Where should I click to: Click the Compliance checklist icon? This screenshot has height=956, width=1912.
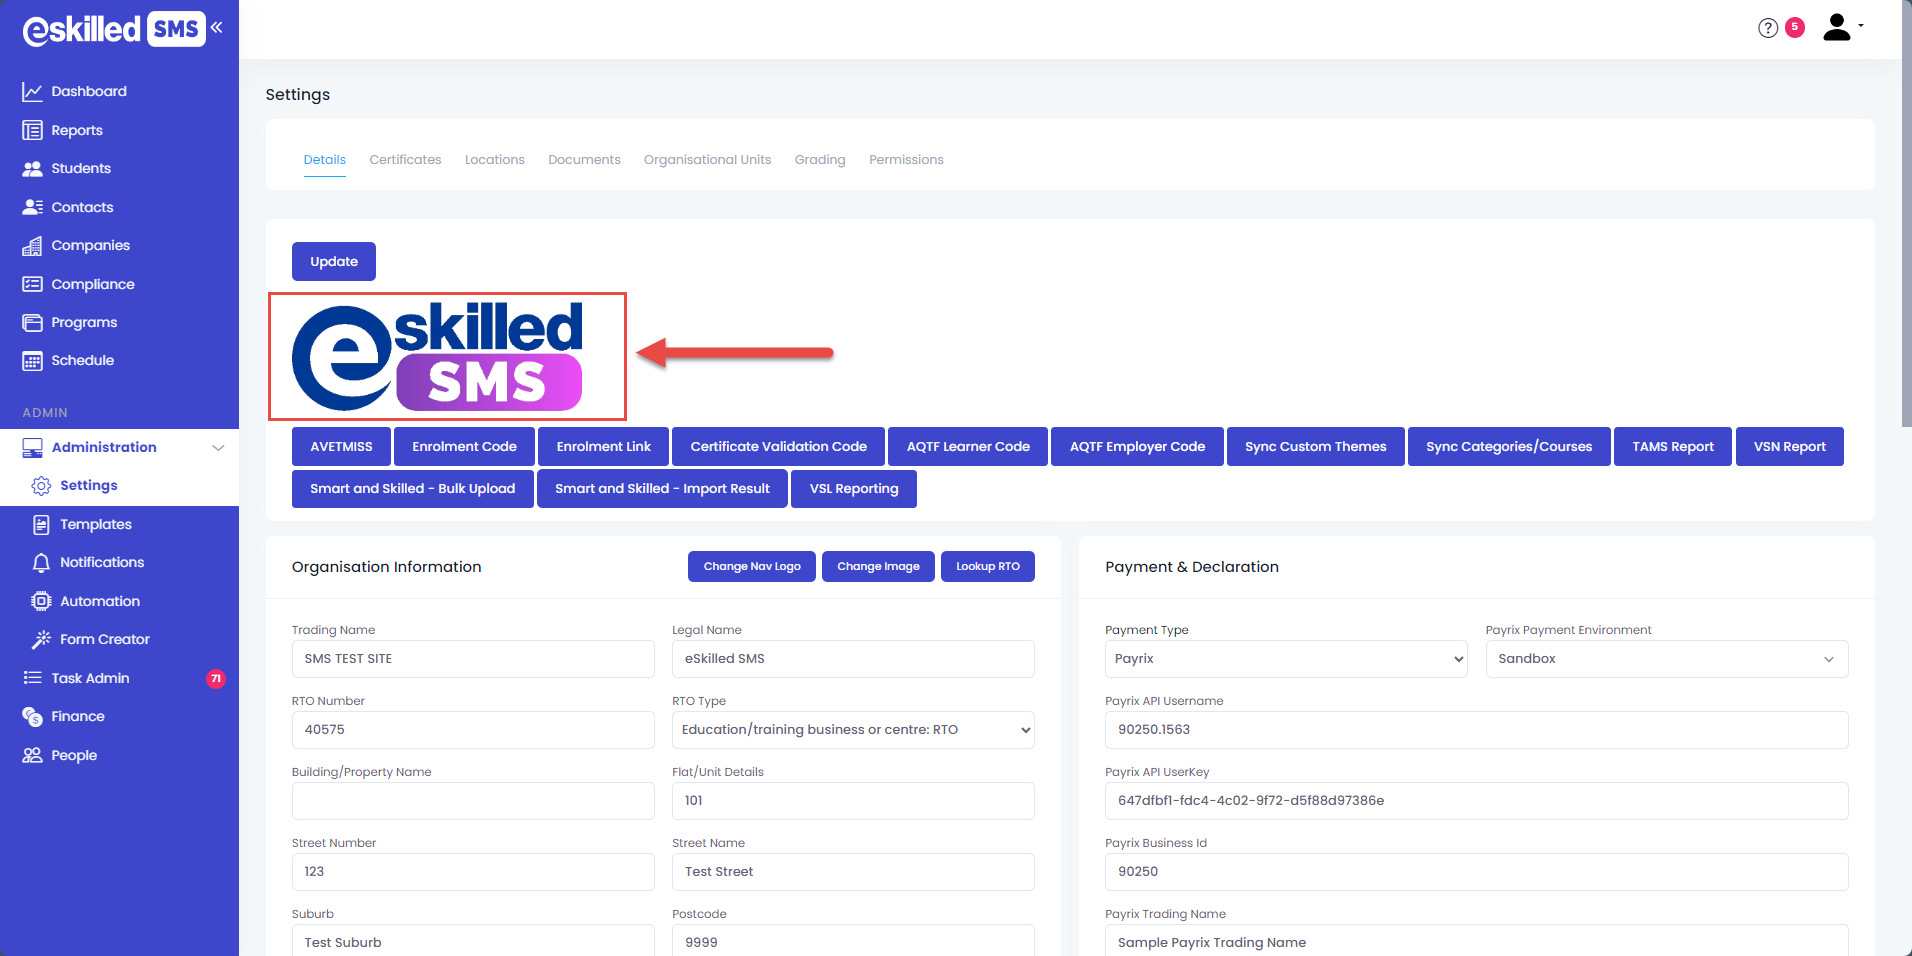click(x=32, y=284)
